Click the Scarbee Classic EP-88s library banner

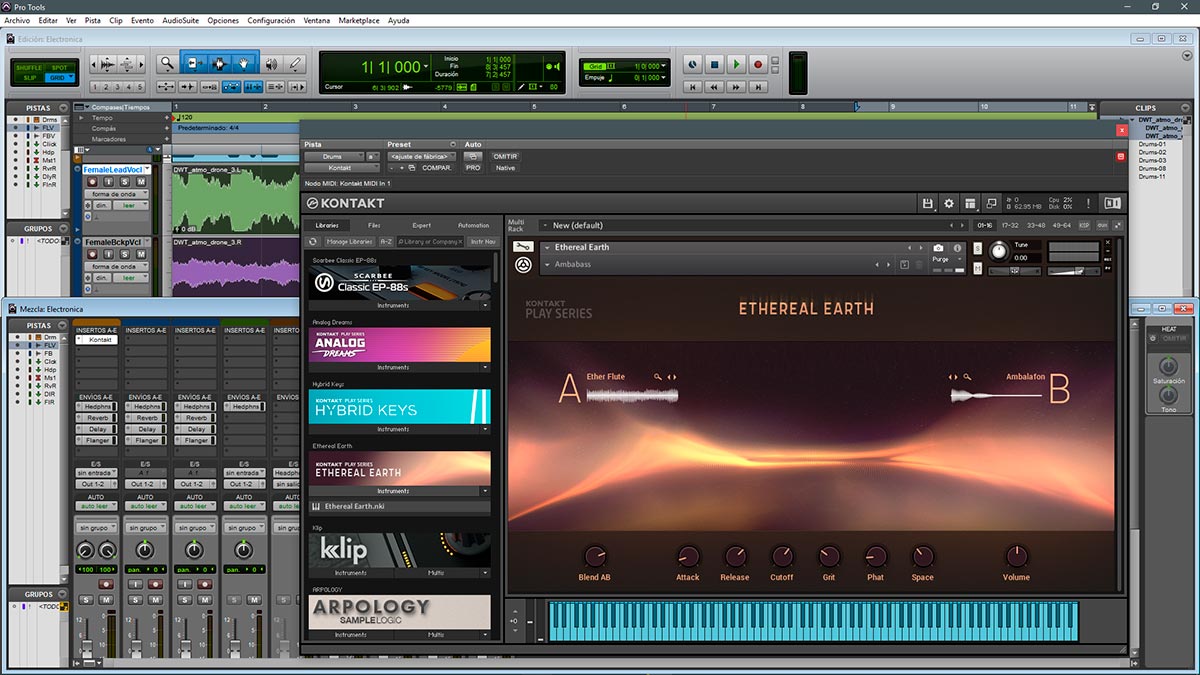point(400,284)
